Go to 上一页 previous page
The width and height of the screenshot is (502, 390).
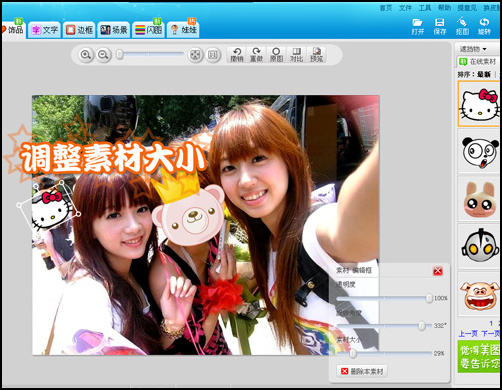tap(468, 334)
